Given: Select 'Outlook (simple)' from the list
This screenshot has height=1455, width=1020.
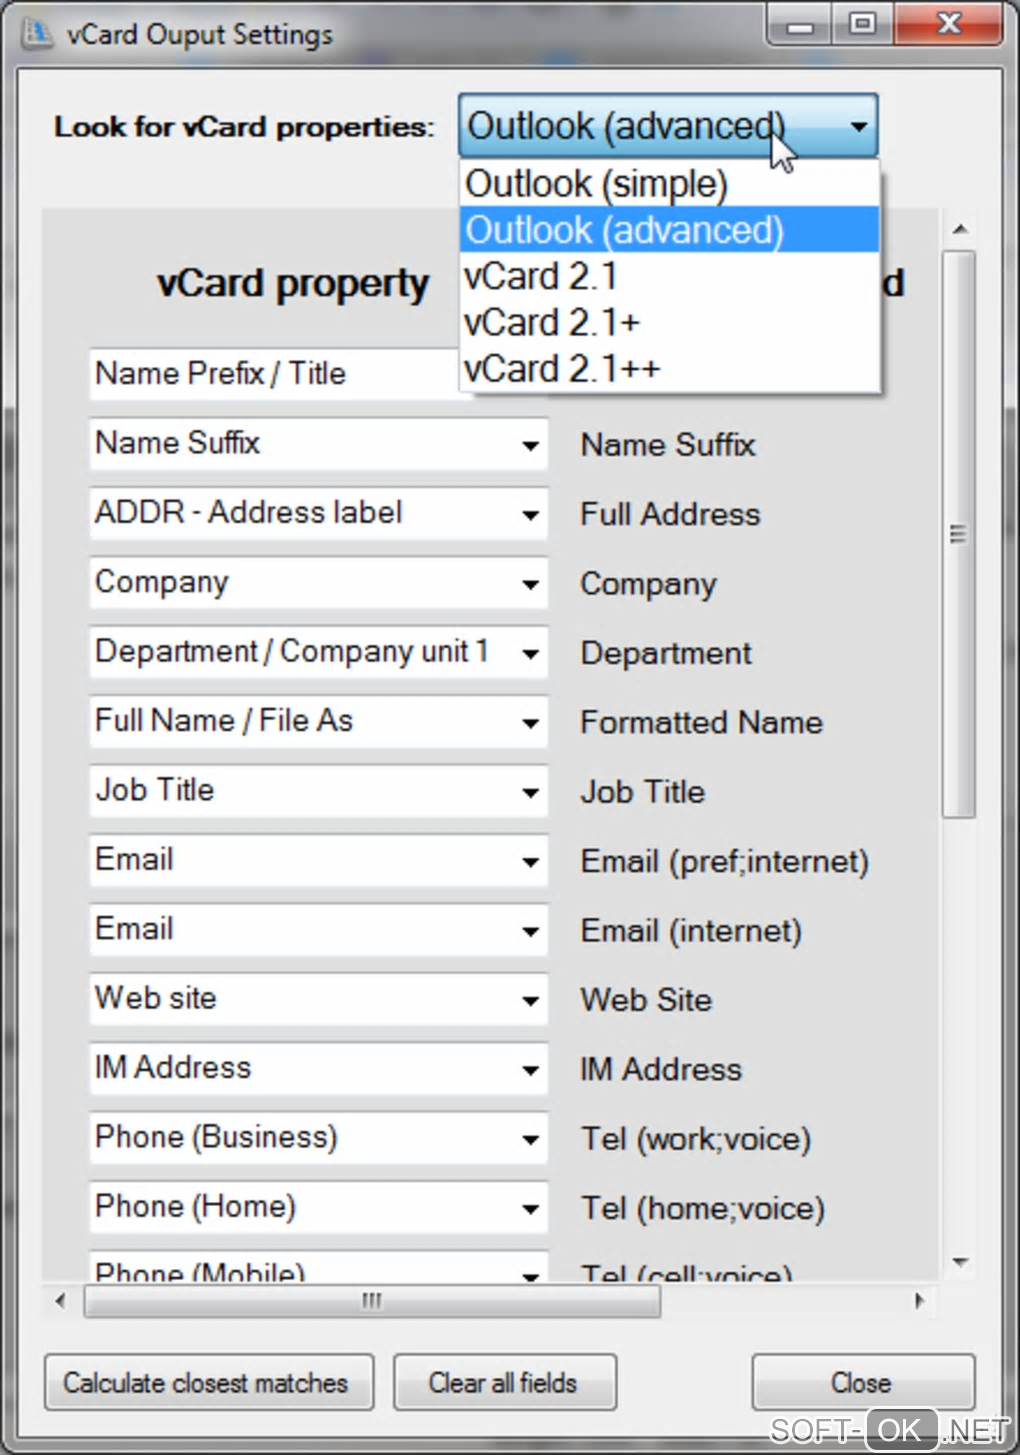Looking at the screenshot, I should click(669, 184).
